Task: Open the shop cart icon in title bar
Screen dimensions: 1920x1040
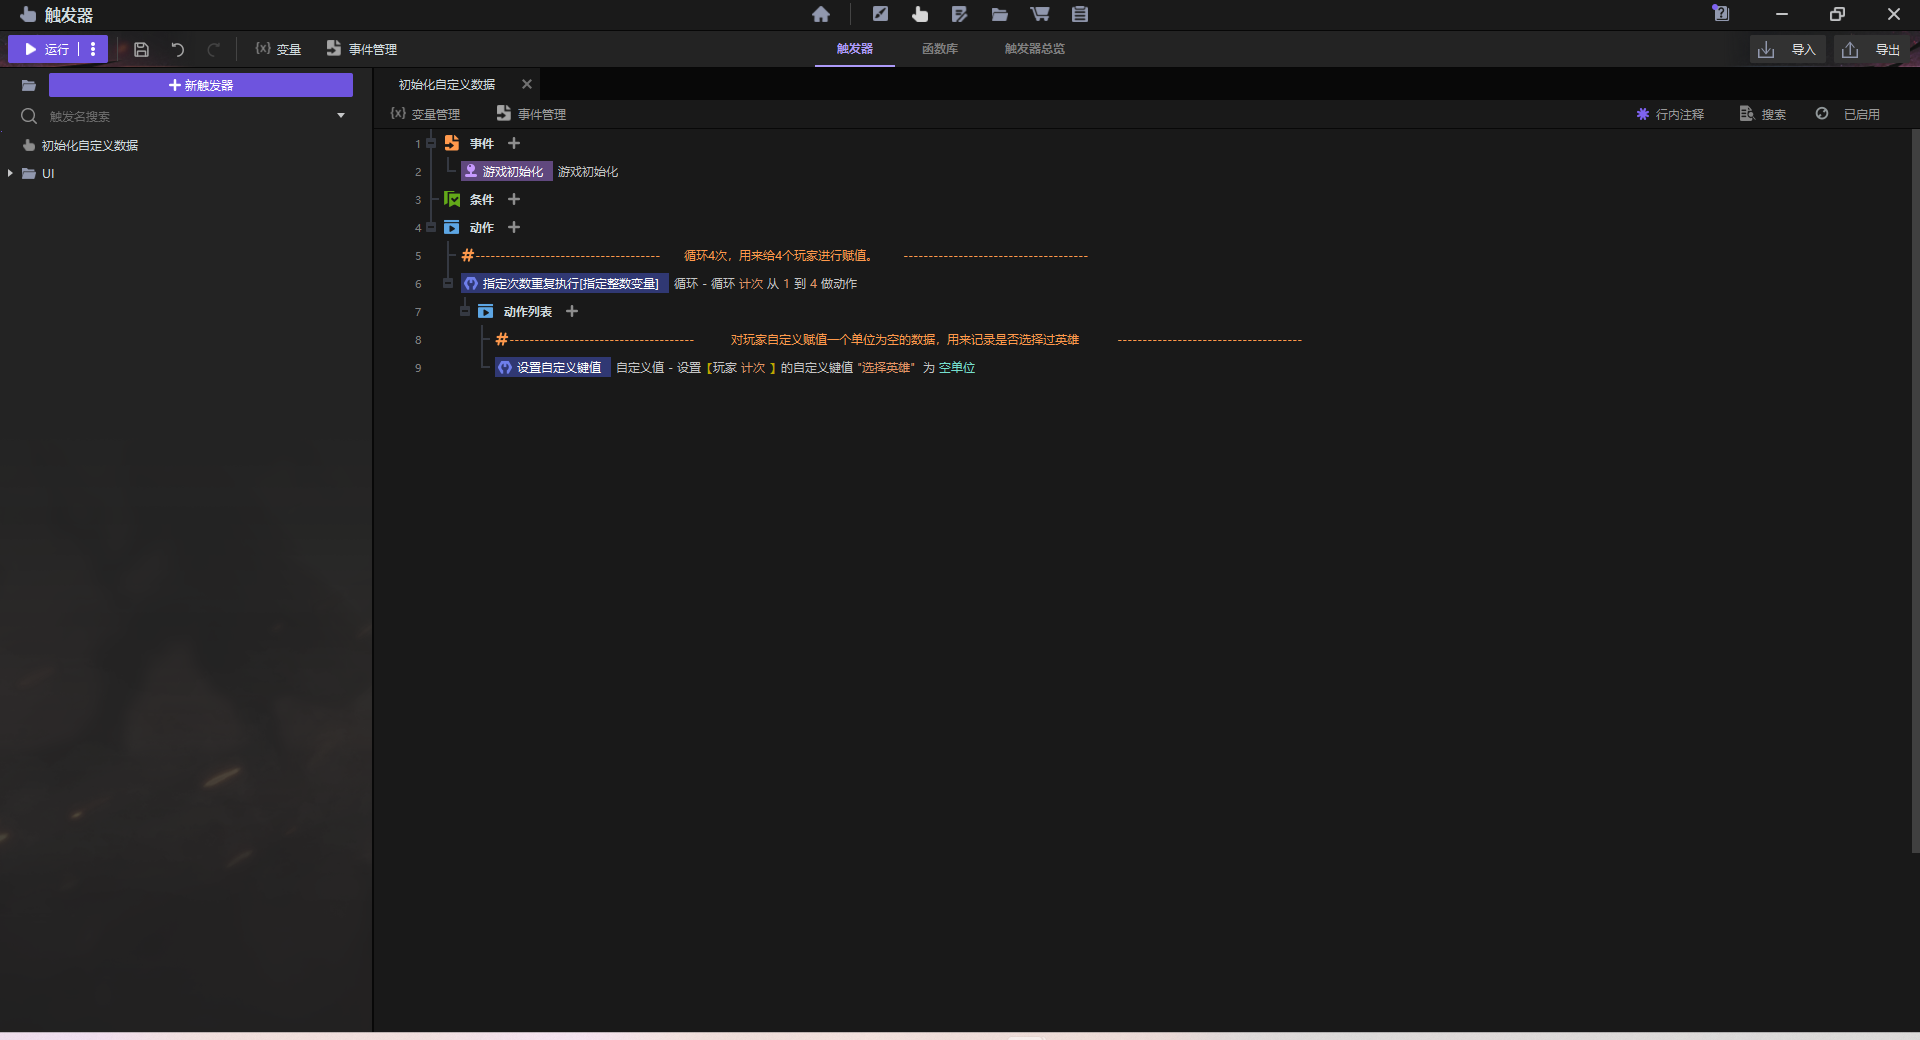Action: (x=1040, y=14)
